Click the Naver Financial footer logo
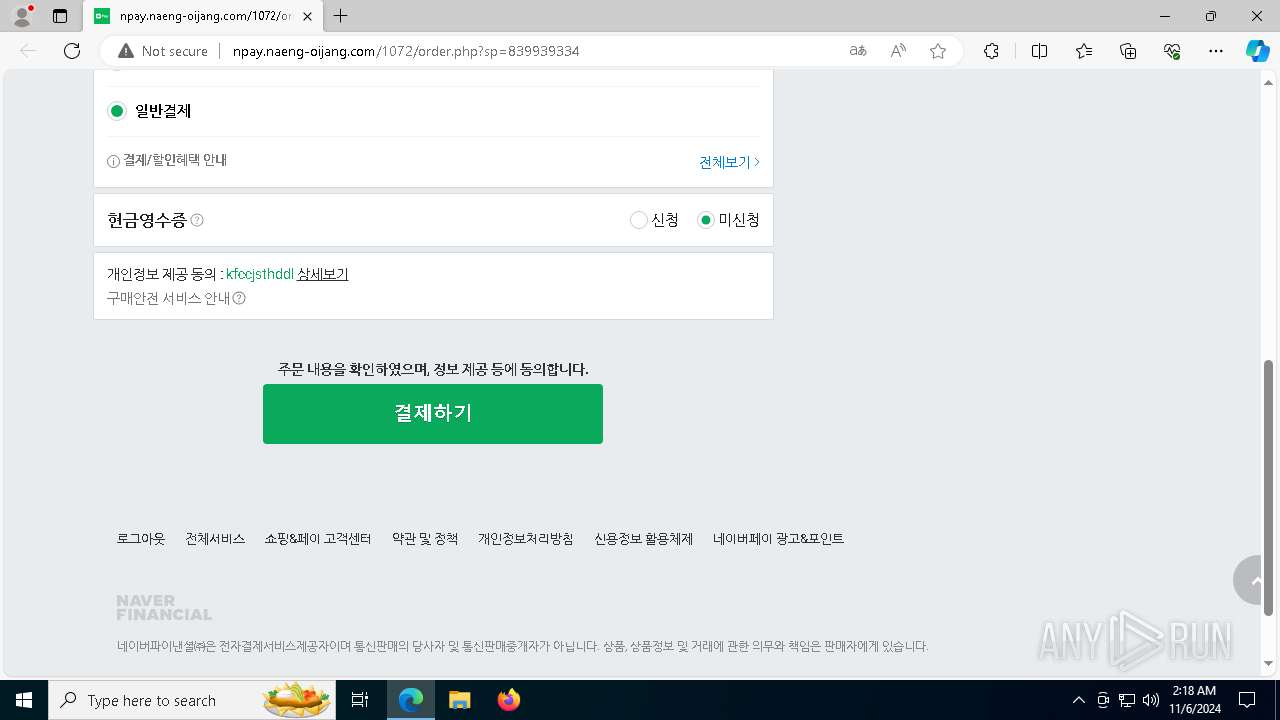 (164, 608)
